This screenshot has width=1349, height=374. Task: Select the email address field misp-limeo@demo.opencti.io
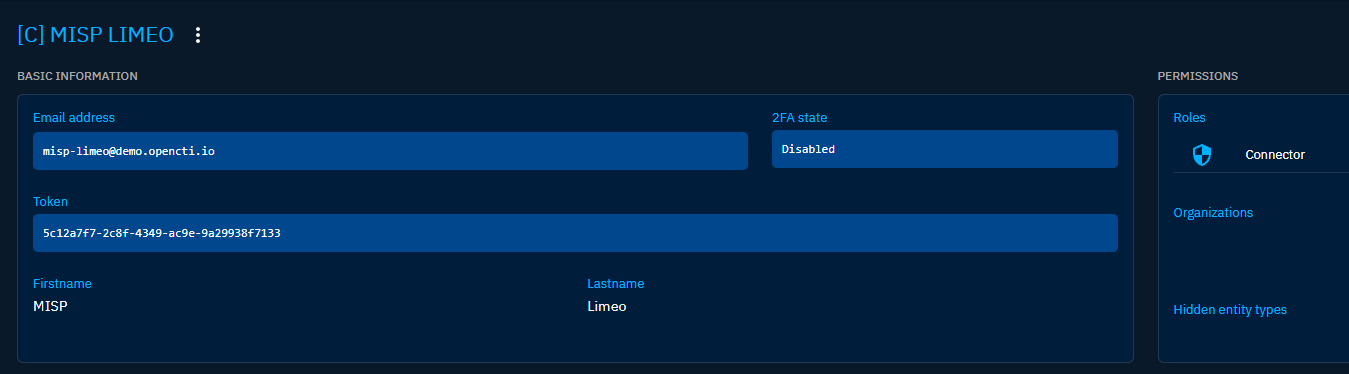pos(390,151)
